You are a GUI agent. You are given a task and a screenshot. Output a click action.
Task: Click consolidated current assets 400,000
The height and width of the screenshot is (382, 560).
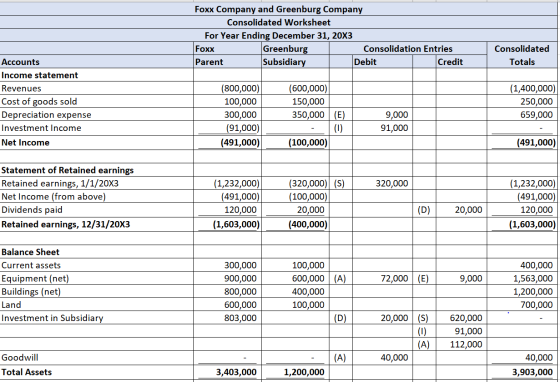tap(536, 265)
